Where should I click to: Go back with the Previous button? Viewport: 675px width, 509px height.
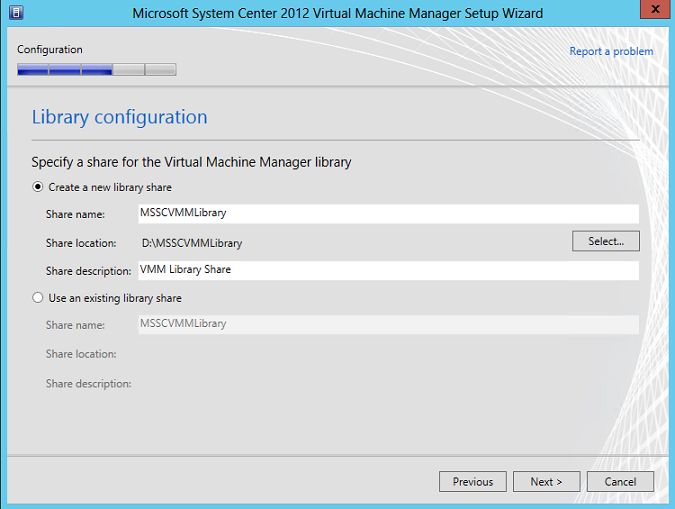pyautogui.click(x=473, y=481)
